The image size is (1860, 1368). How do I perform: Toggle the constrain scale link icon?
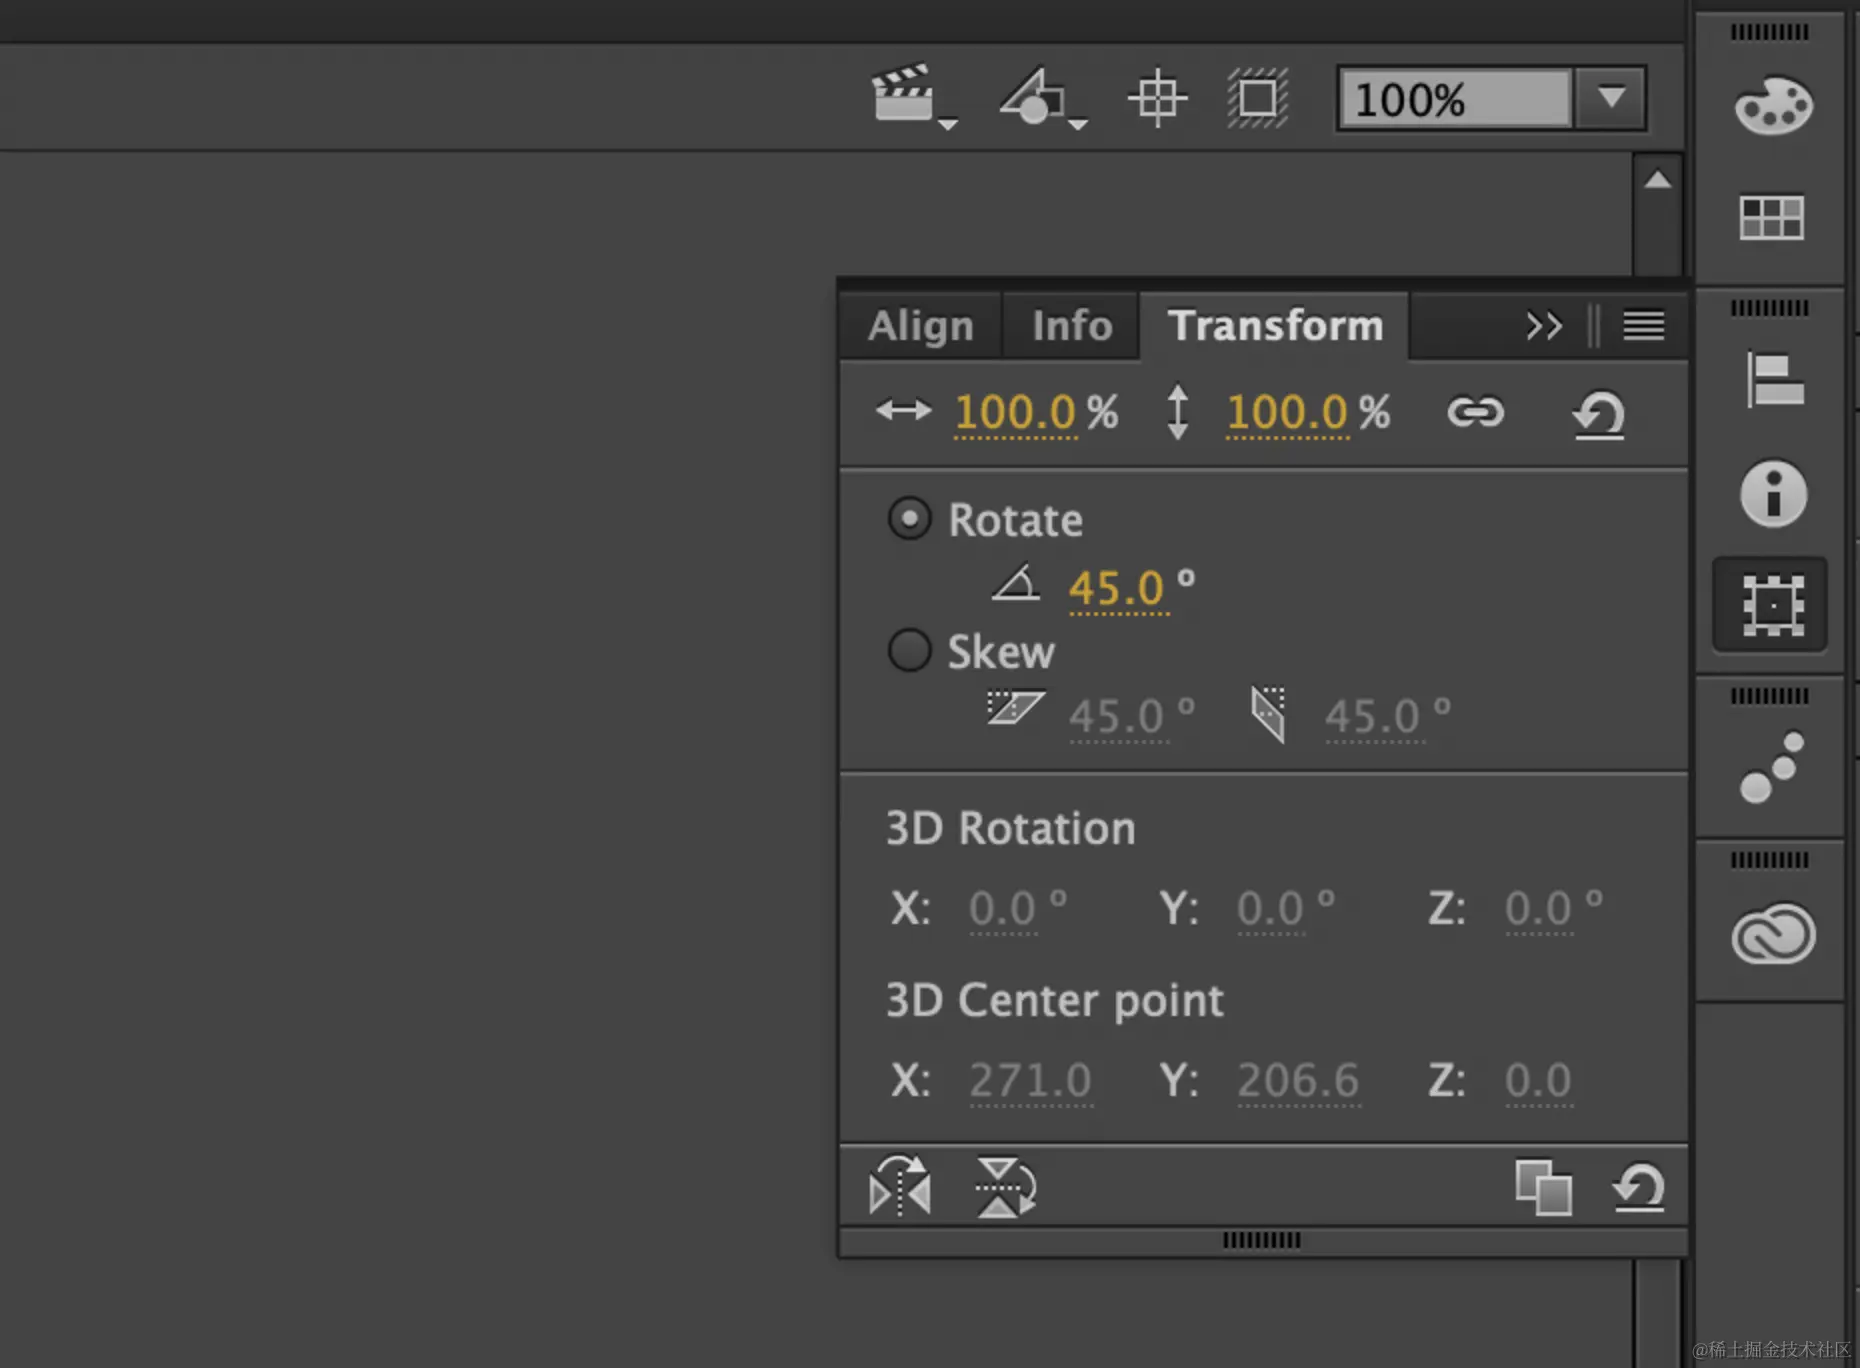tap(1475, 412)
